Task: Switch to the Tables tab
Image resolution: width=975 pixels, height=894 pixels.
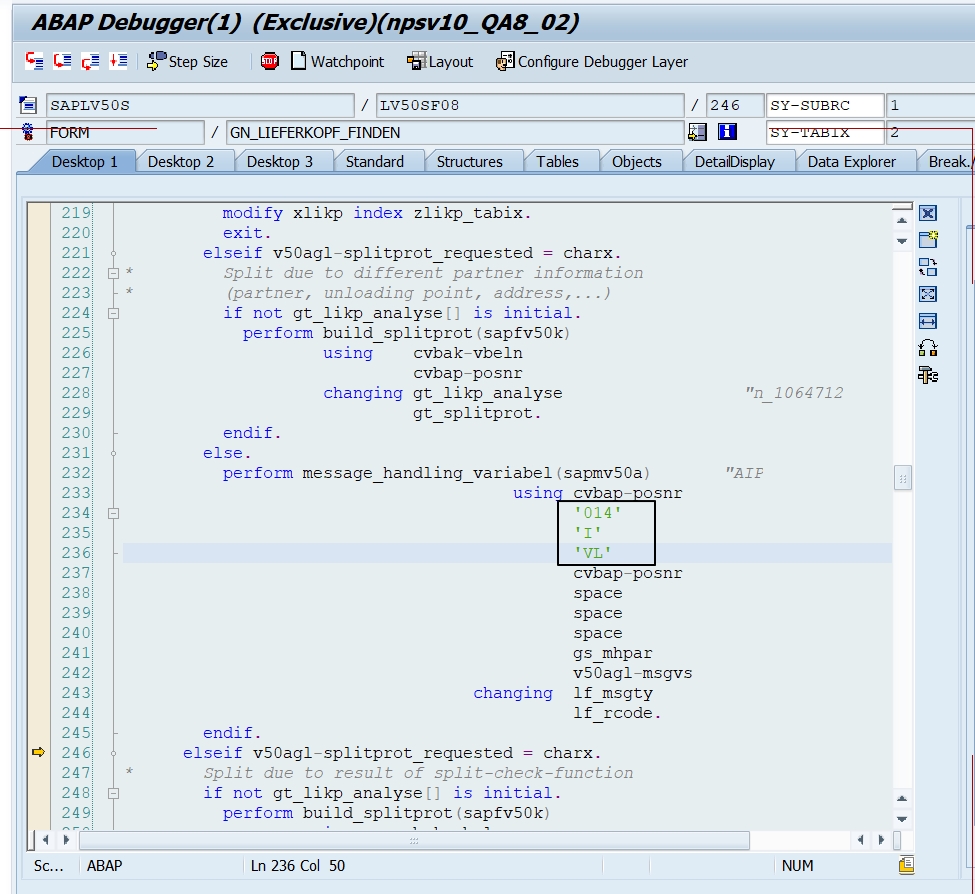Action: [558, 160]
